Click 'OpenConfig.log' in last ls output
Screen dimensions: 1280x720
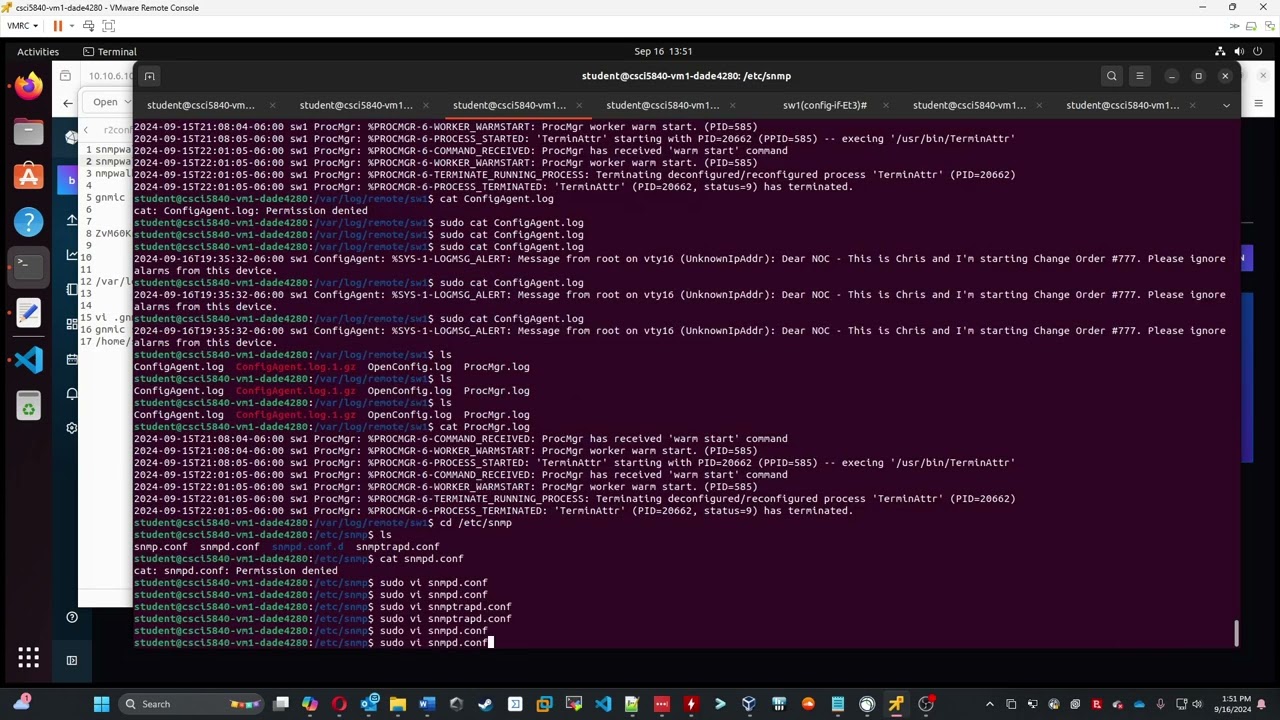tap(409, 415)
